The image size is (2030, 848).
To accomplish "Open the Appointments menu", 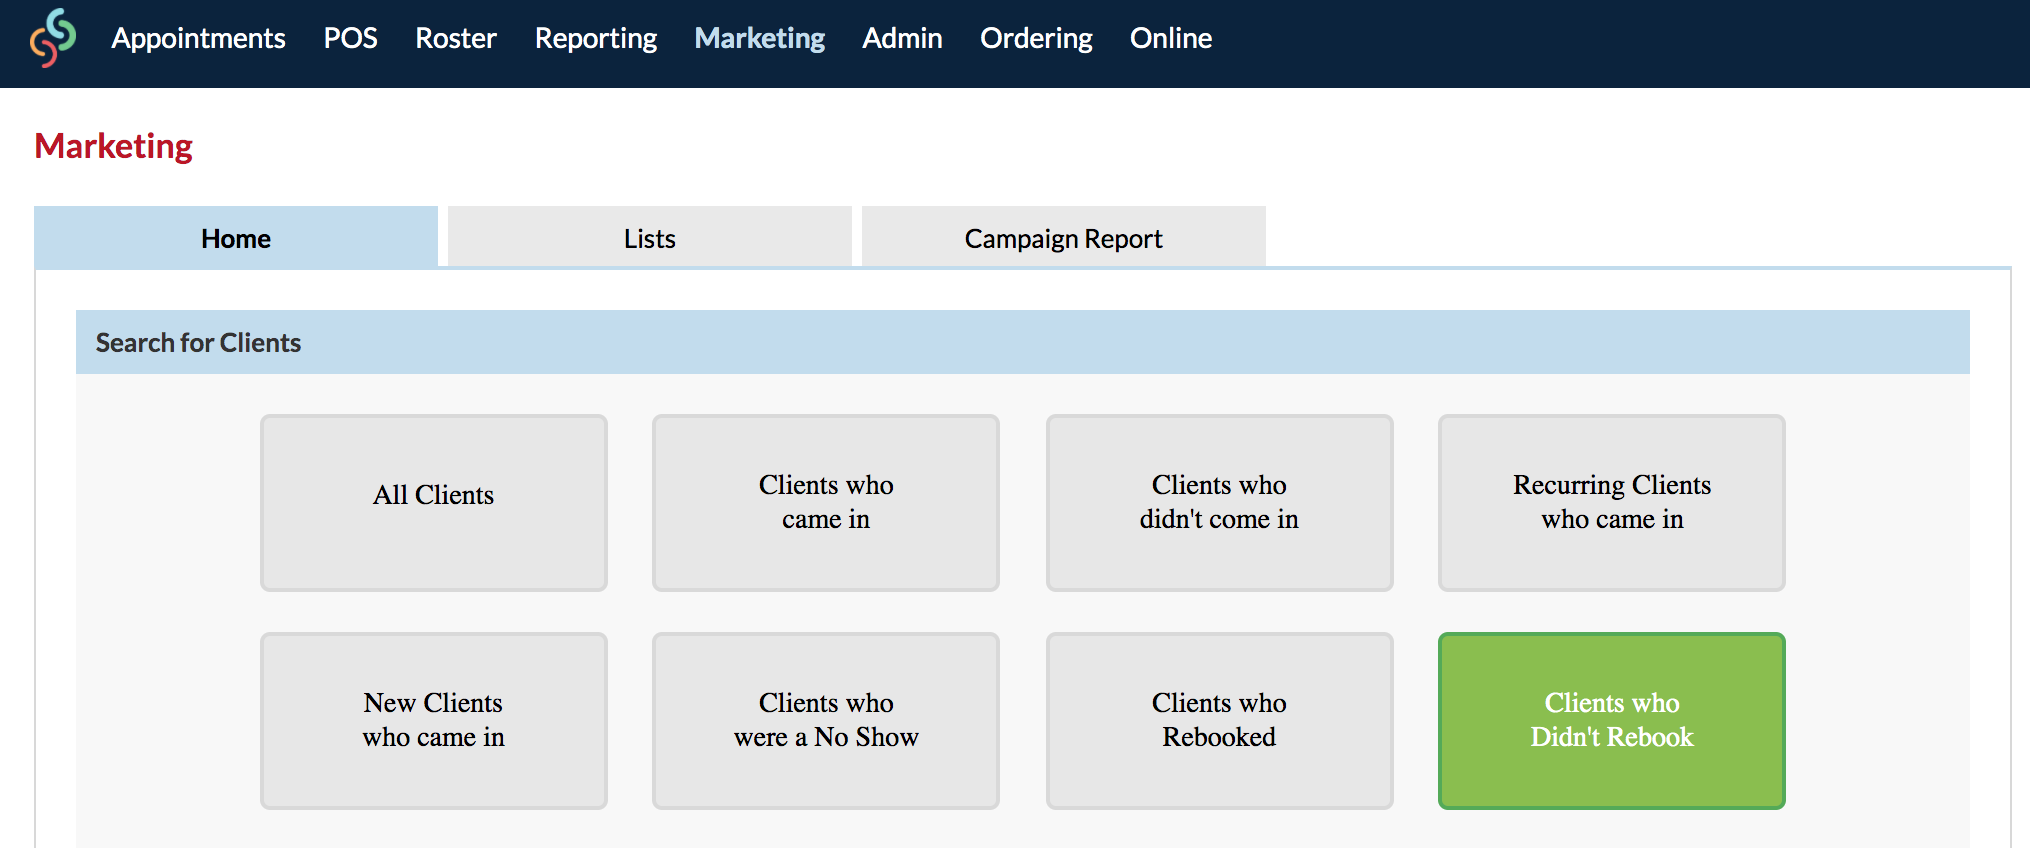I will (198, 38).
